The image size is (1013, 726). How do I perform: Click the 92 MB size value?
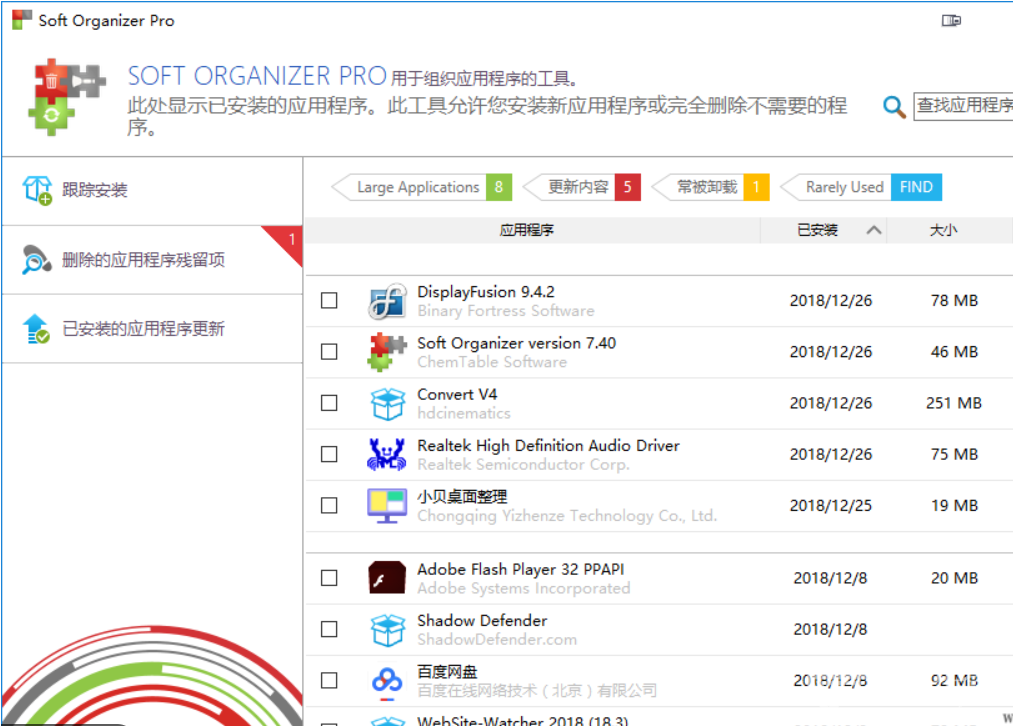(x=954, y=680)
